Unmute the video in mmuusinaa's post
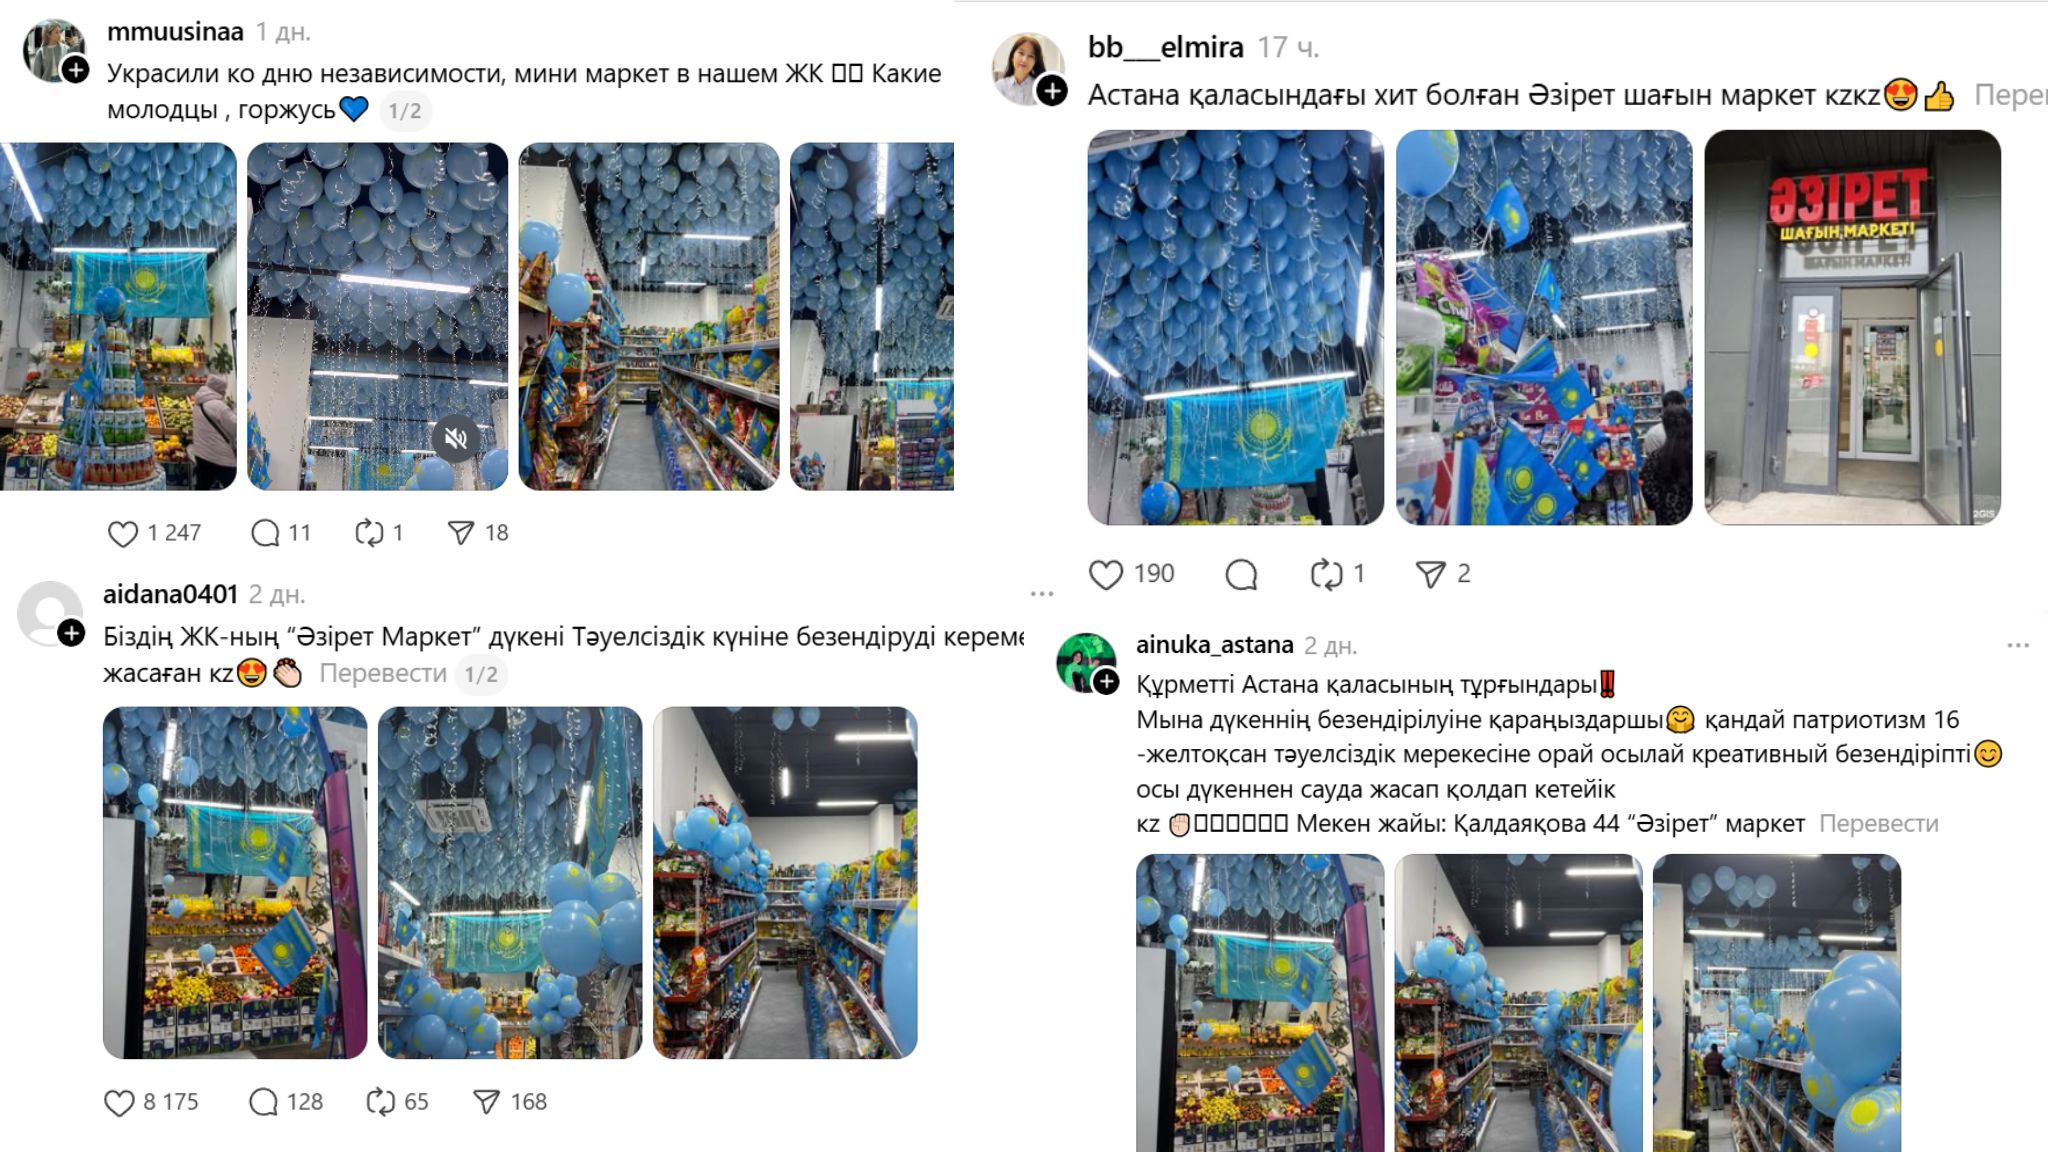 (456, 438)
